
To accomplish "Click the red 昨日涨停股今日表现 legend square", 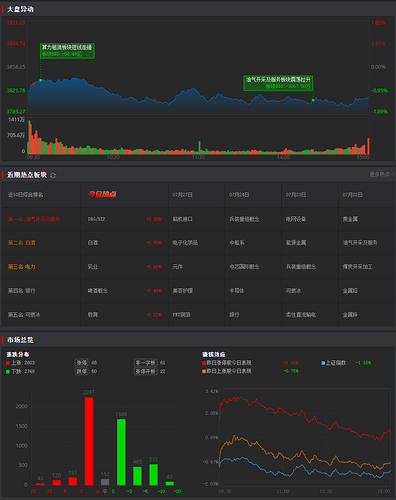I will click(204, 363).
